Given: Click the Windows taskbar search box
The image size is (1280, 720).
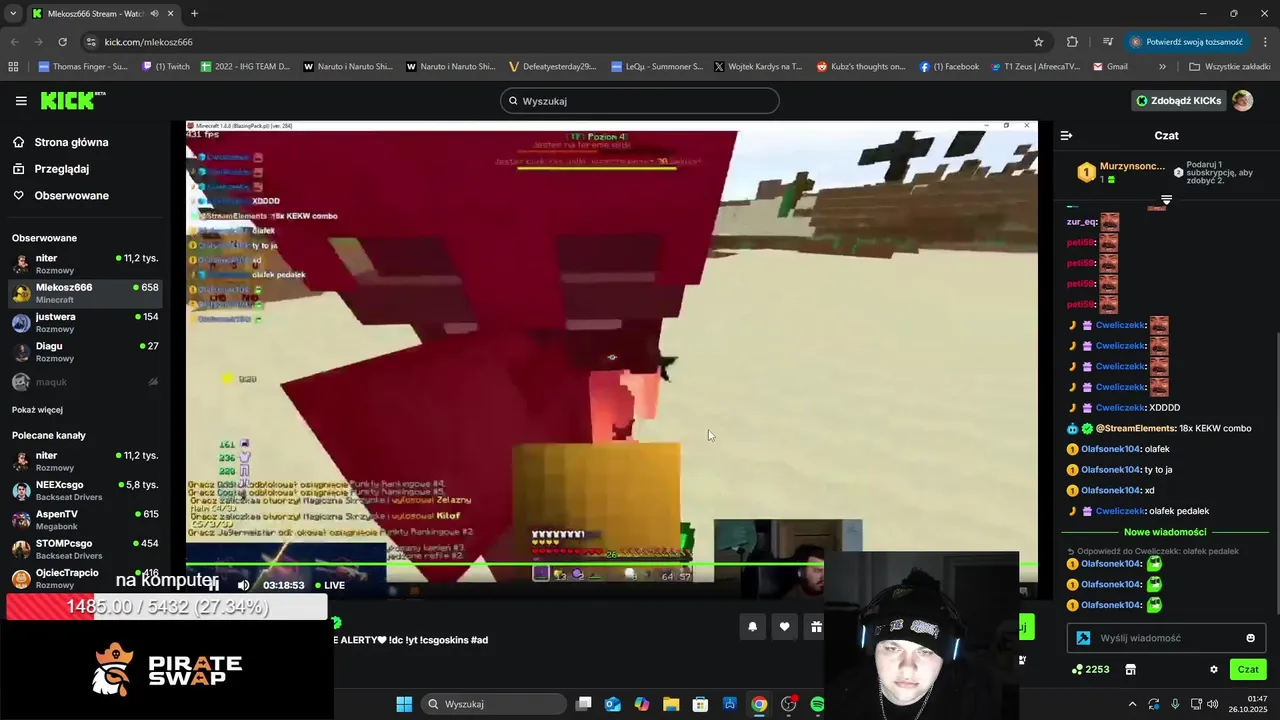Looking at the screenshot, I should click(494, 704).
